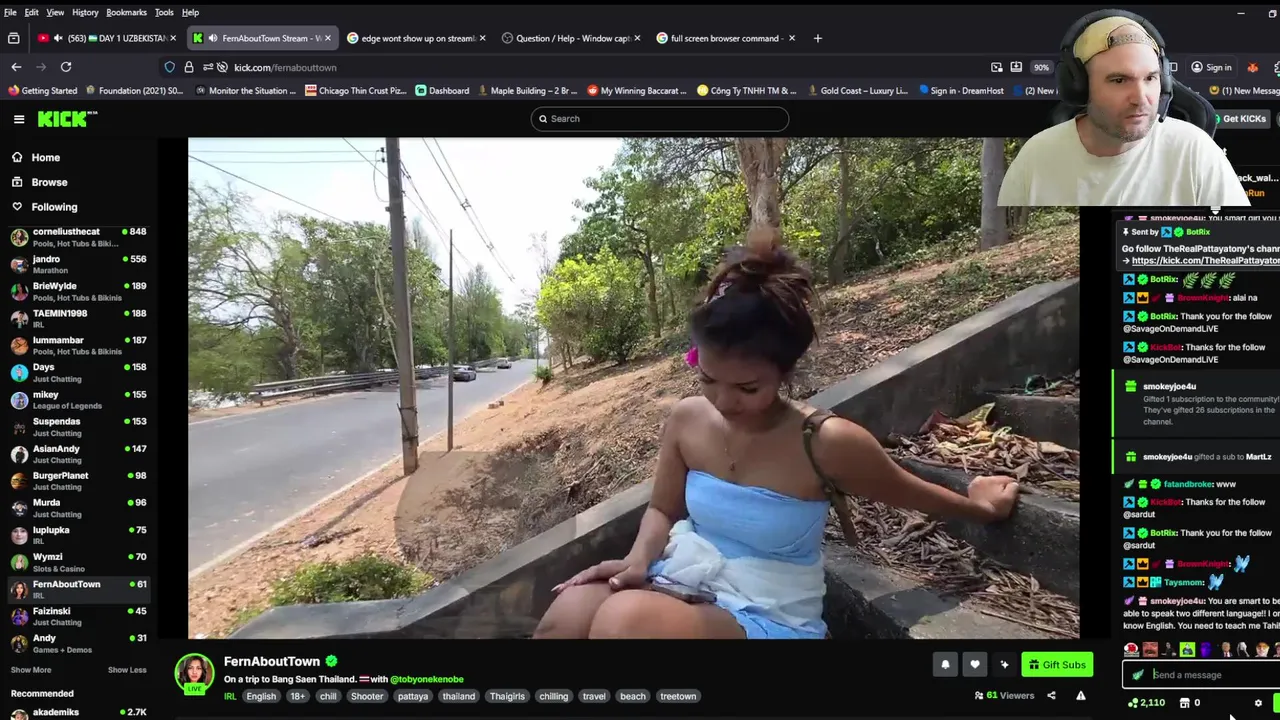Turn on the stream notification bell

[945, 664]
